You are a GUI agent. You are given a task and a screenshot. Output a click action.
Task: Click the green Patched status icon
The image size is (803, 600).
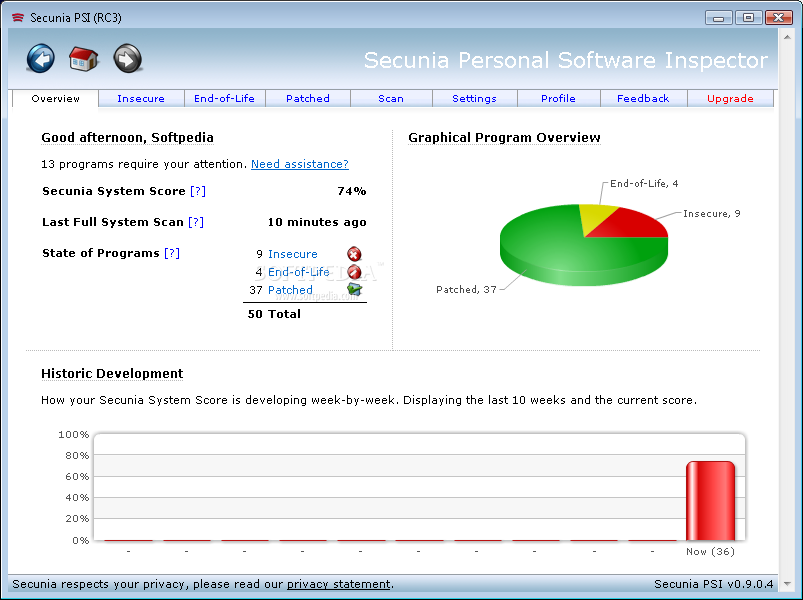tap(354, 290)
